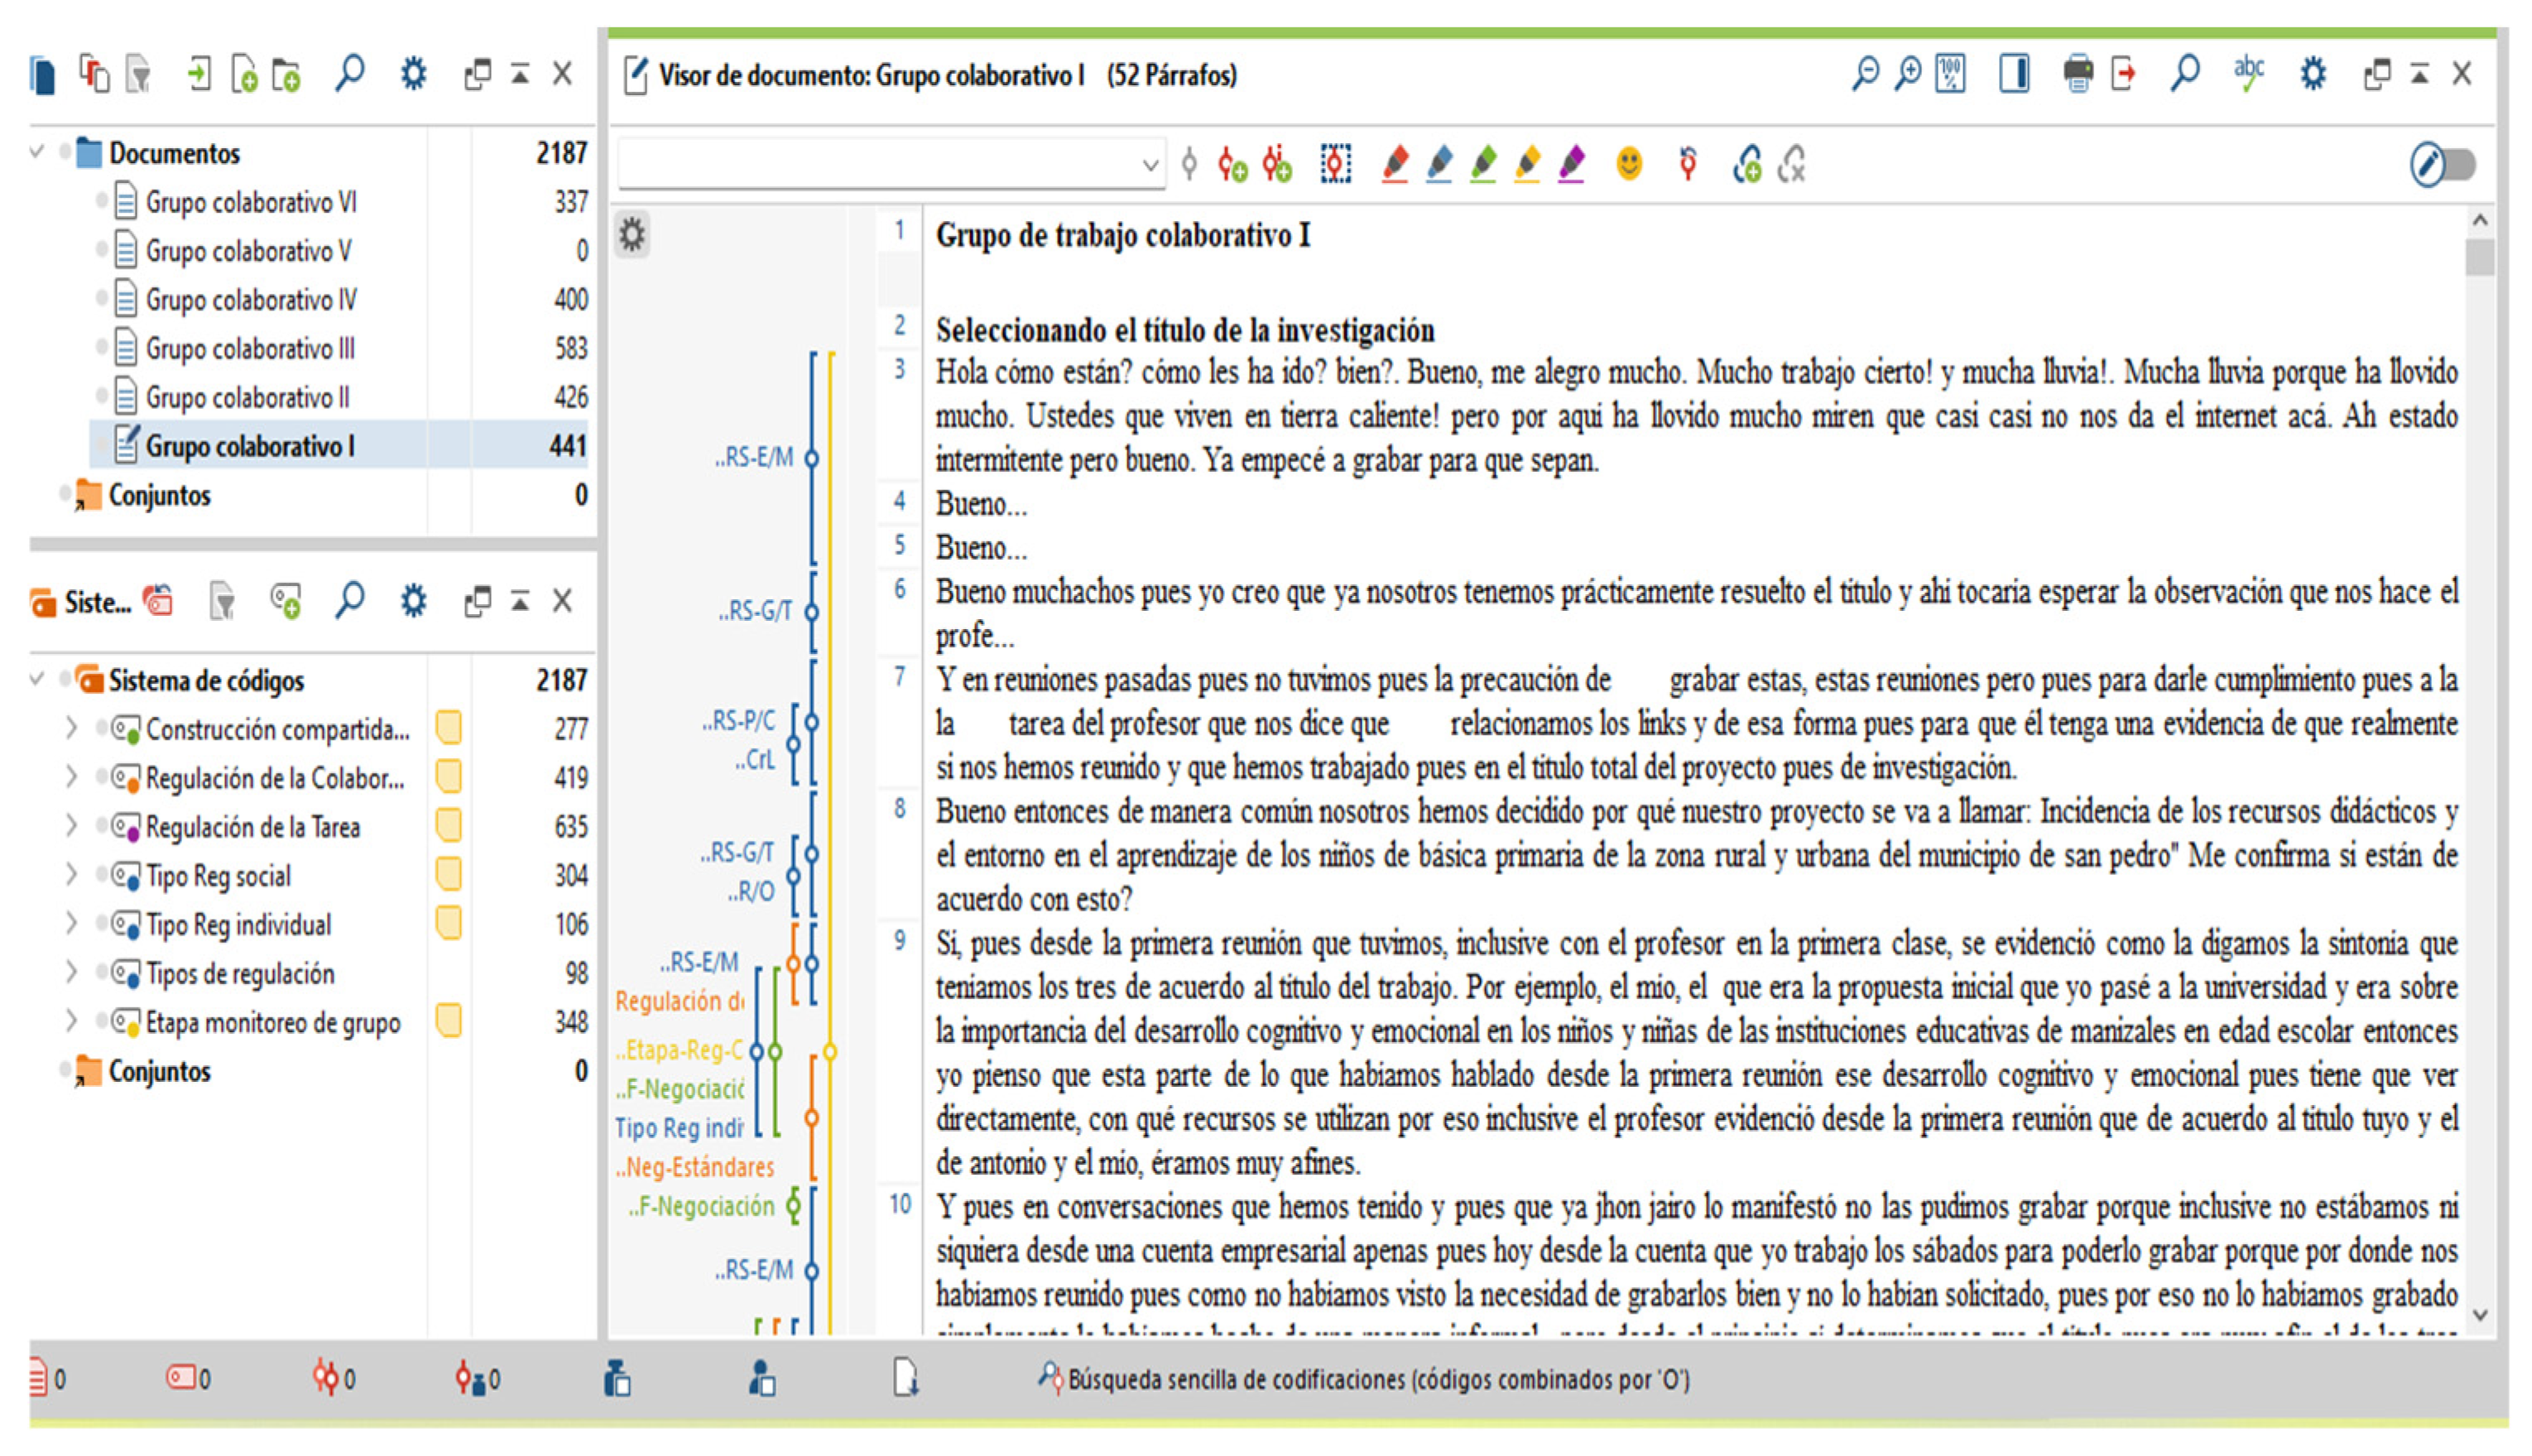Image resolution: width=2532 pixels, height=1456 pixels.
Task: Expand the Tipo Reg social code
Action: [x=71, y=876]
